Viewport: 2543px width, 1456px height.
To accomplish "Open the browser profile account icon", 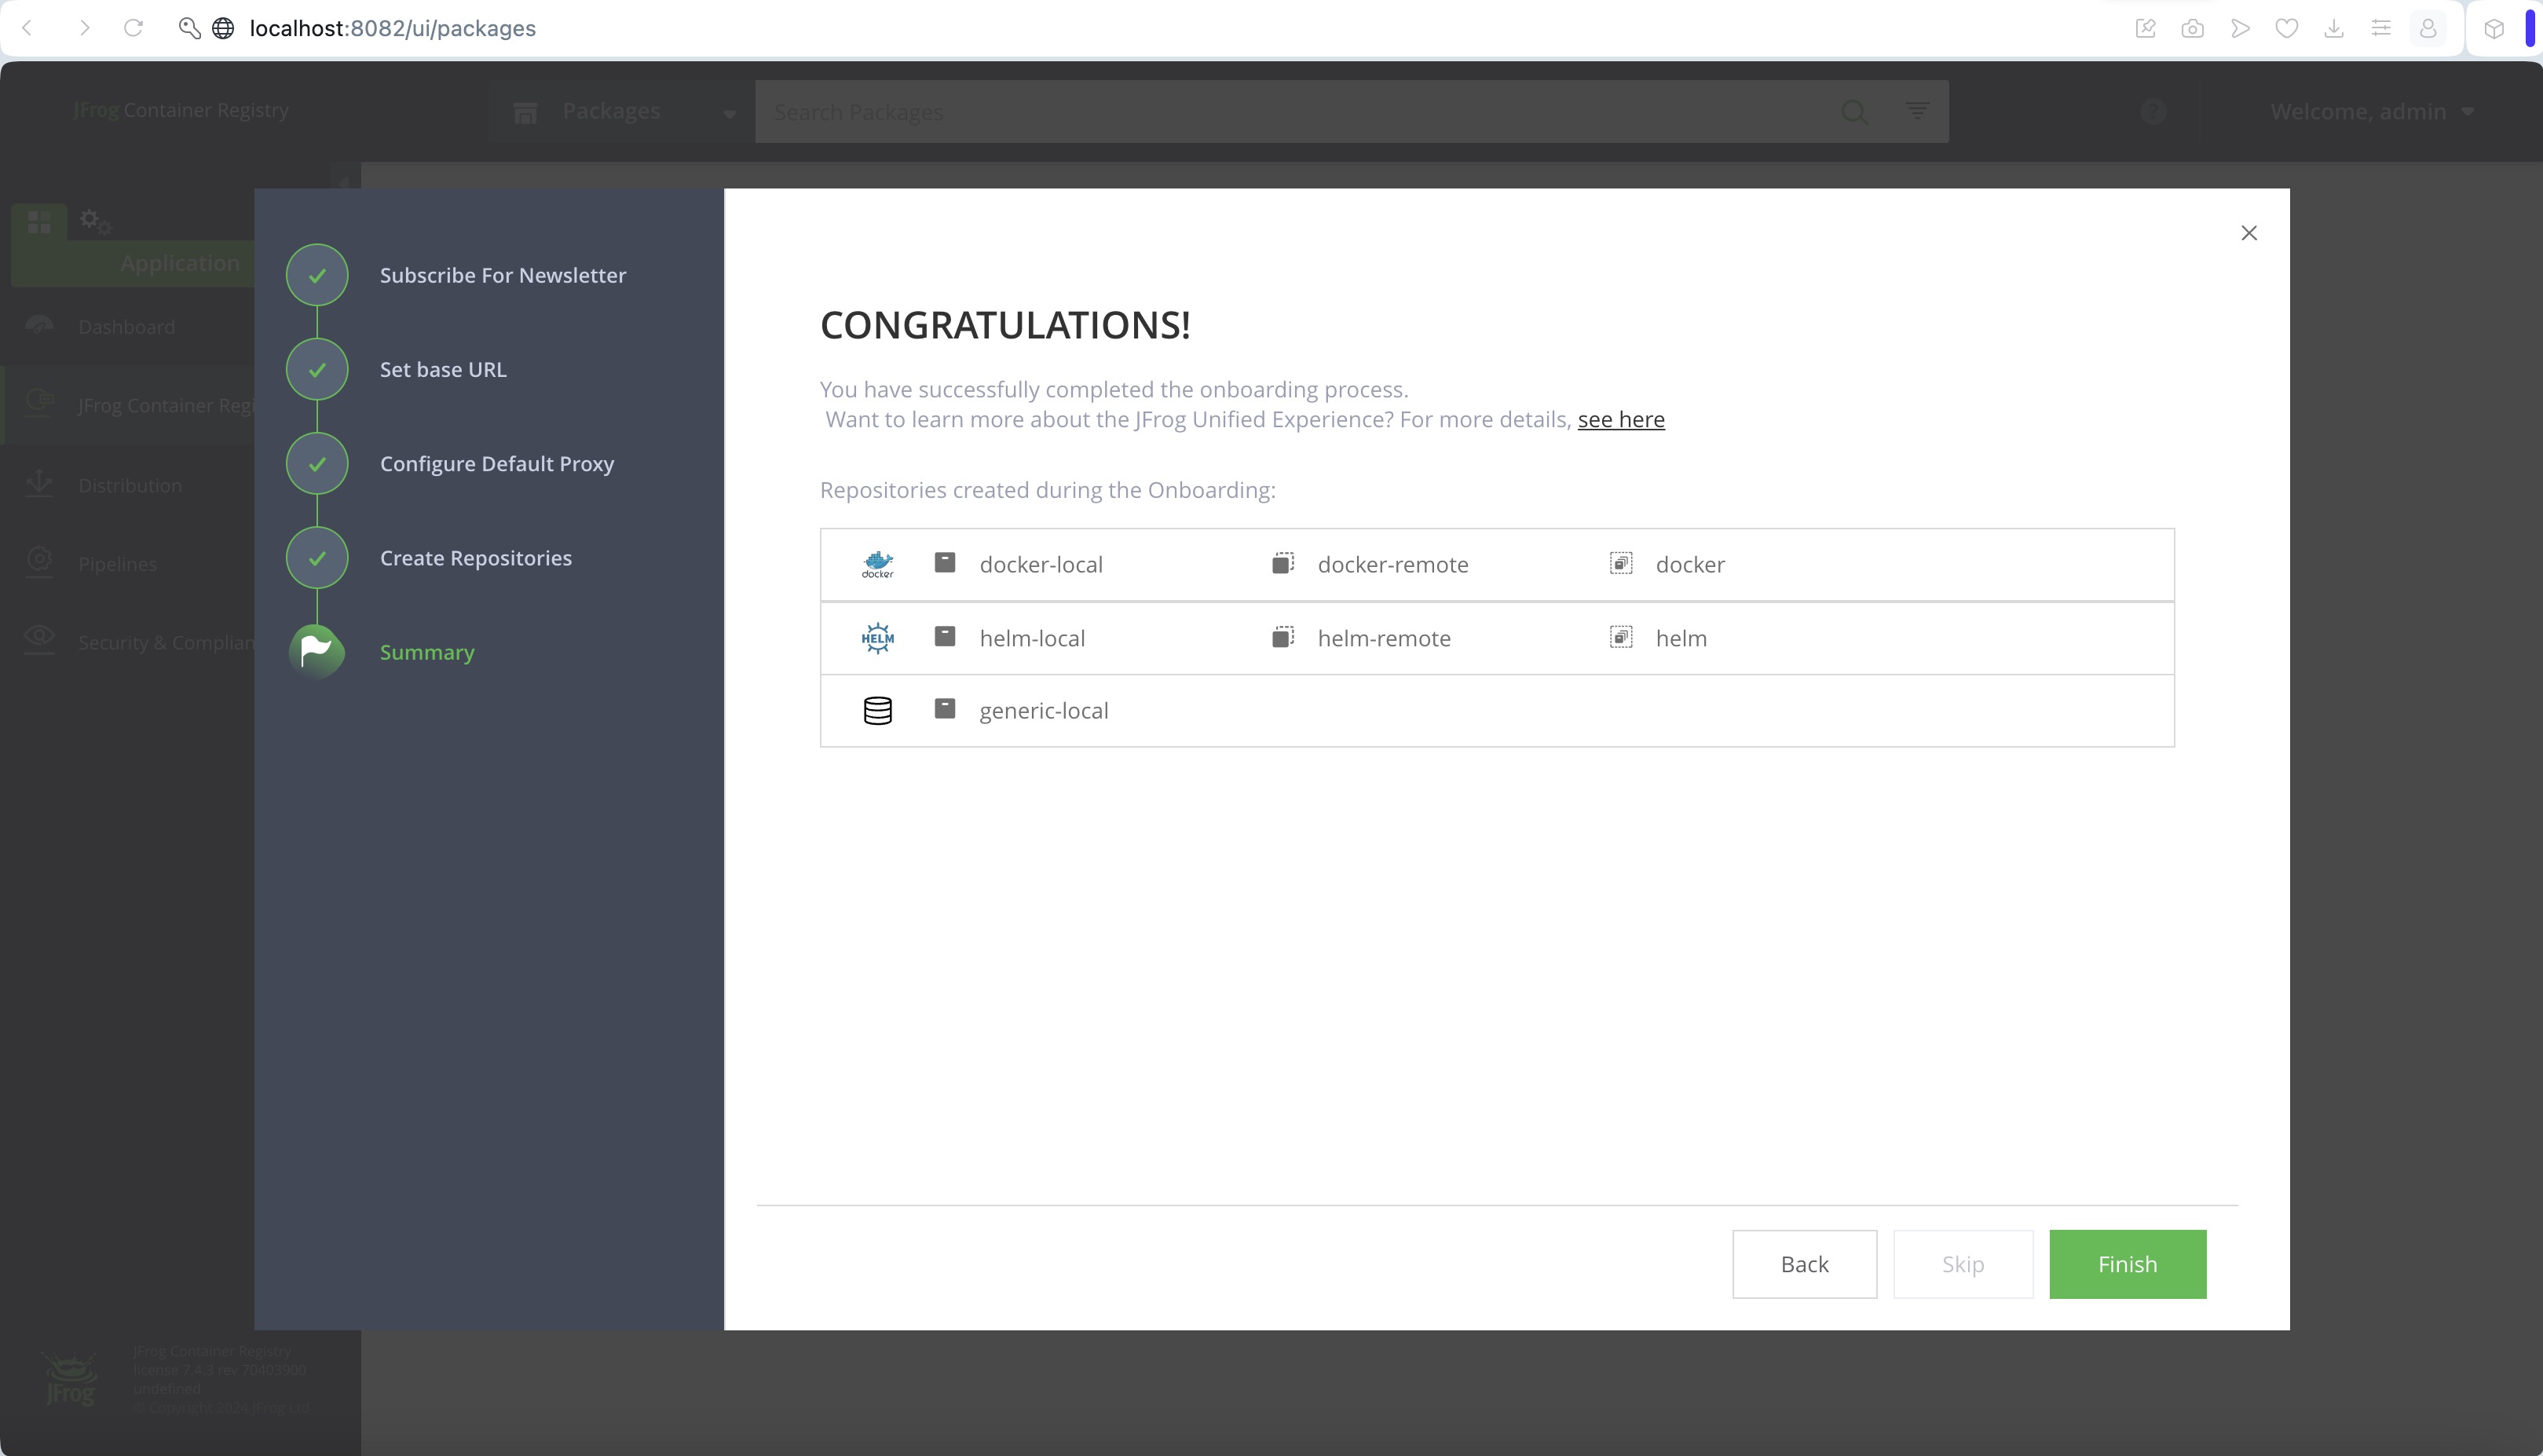I will point(2427,28).
